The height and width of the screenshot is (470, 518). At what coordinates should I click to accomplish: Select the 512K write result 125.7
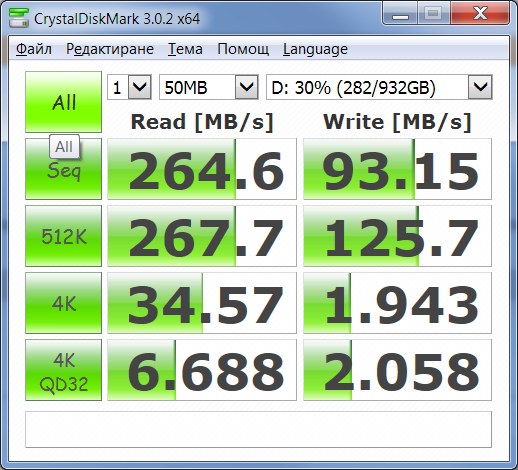397,236
